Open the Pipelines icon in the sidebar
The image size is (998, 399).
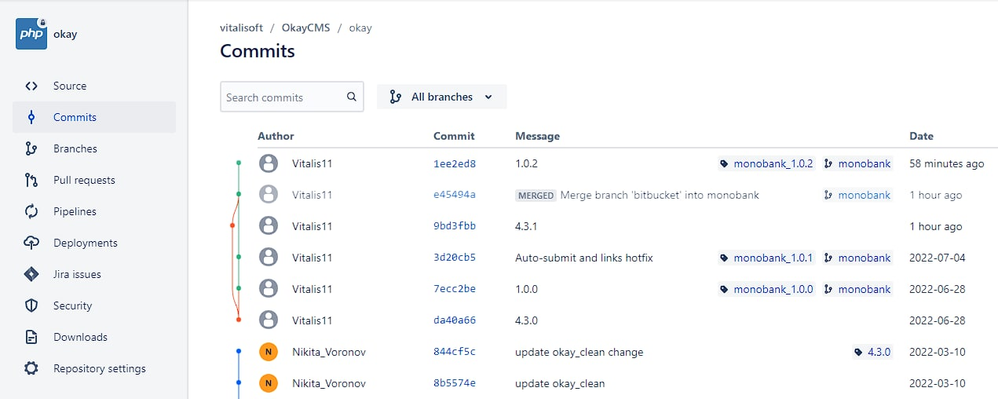[x=31, y=211]
